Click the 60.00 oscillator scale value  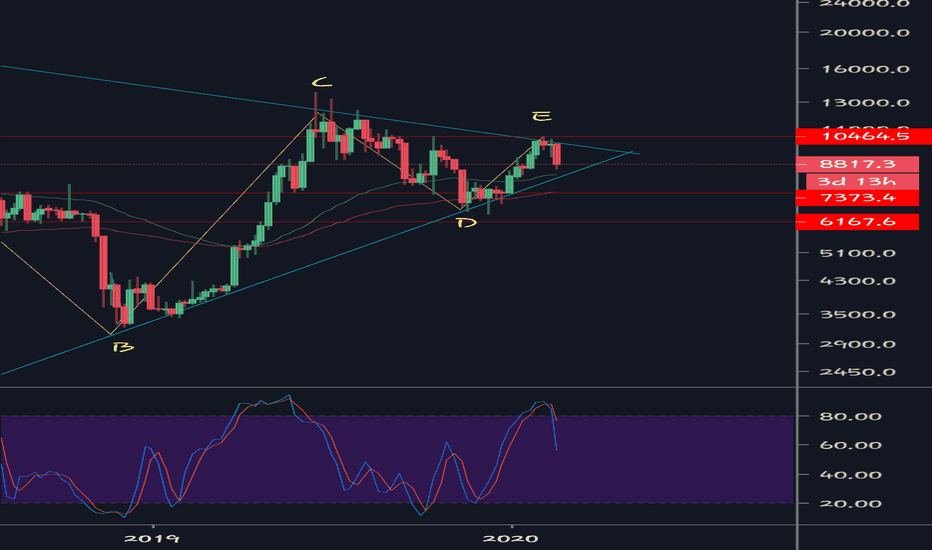pyautogui.click(x=851, y=445)
